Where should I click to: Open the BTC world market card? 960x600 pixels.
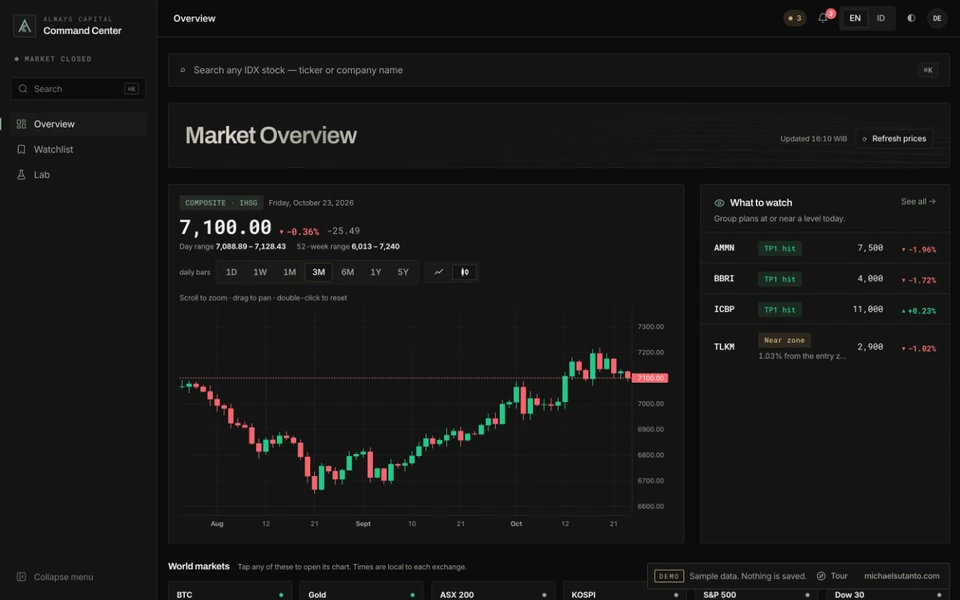tap(230, 591)
